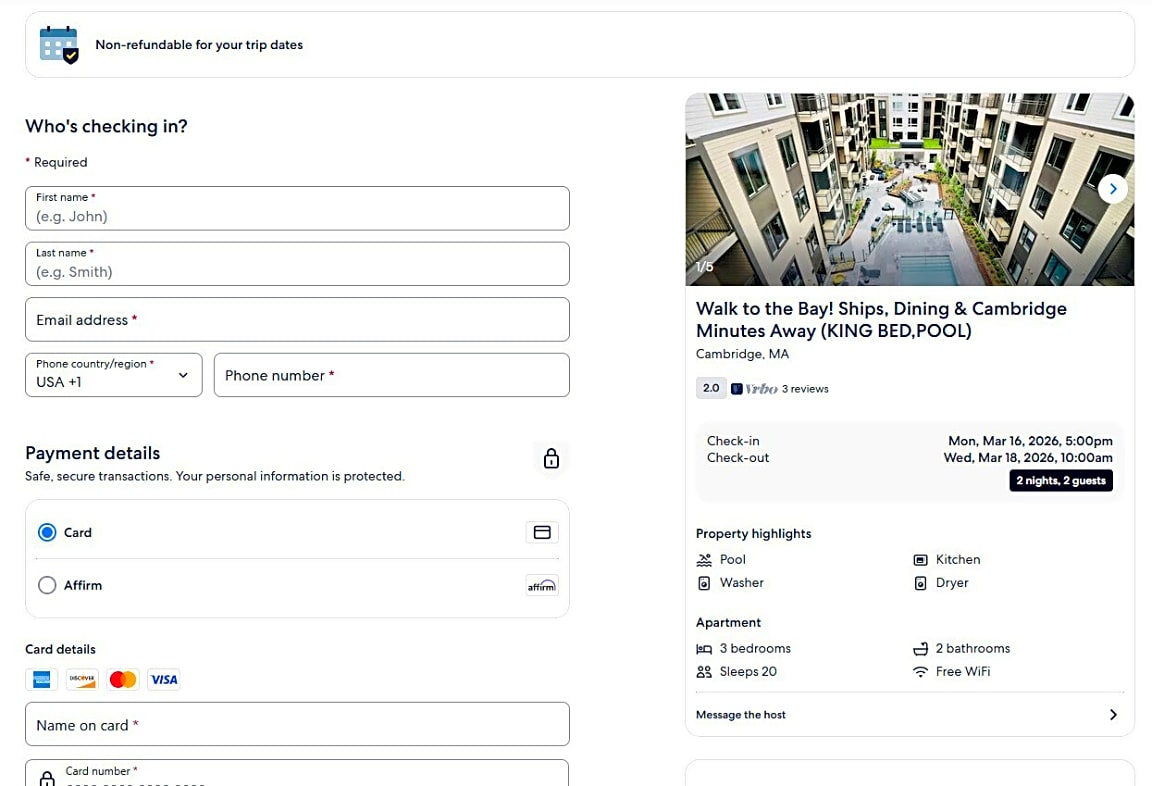Click the Phone number input box
The height and width of the screenshot is (786, 1152).
coord(391,376)
